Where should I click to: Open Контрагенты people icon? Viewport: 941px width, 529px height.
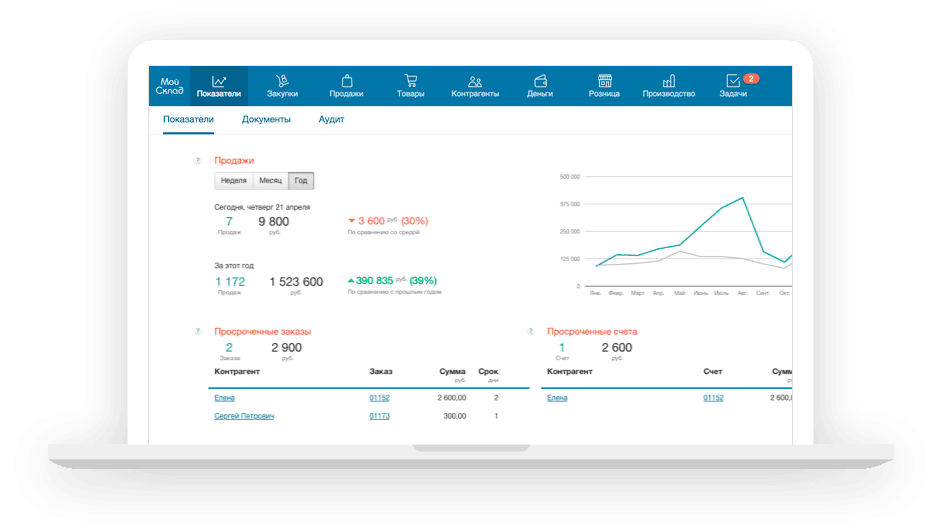click(x=475, y=81)
